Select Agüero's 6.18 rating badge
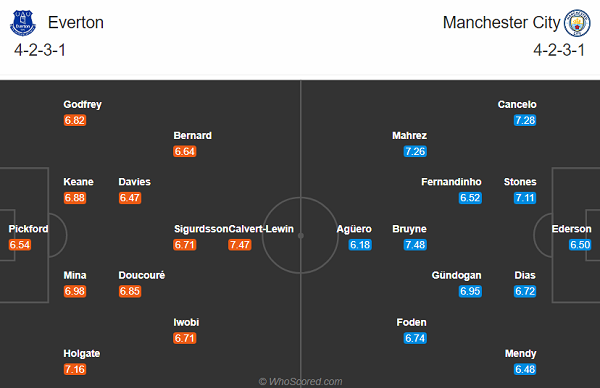This screenshot has width=600, height=388. [x=360, y=245]
